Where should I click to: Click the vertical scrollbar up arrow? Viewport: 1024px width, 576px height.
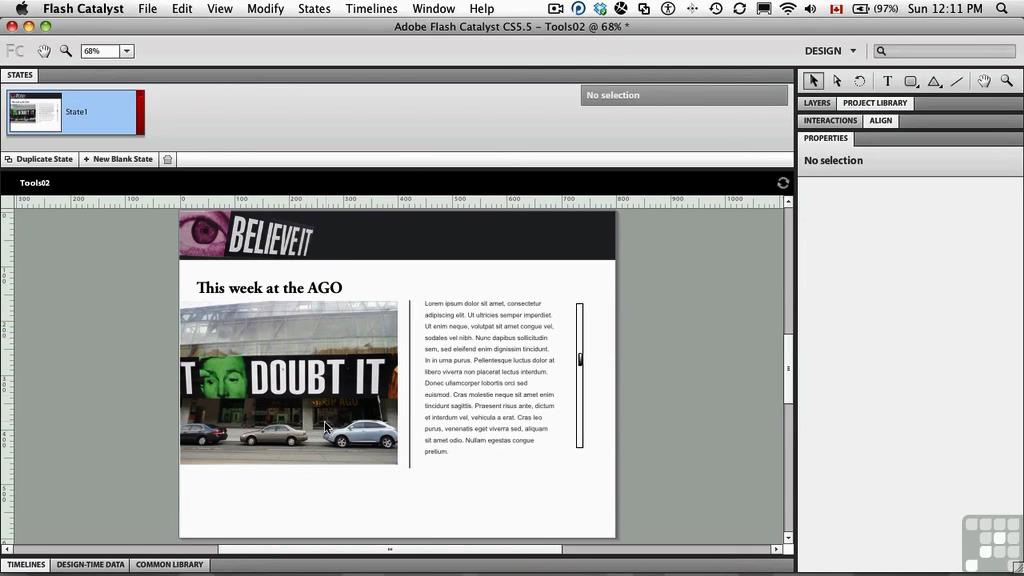pyautogui.click(x=788, y=201)
